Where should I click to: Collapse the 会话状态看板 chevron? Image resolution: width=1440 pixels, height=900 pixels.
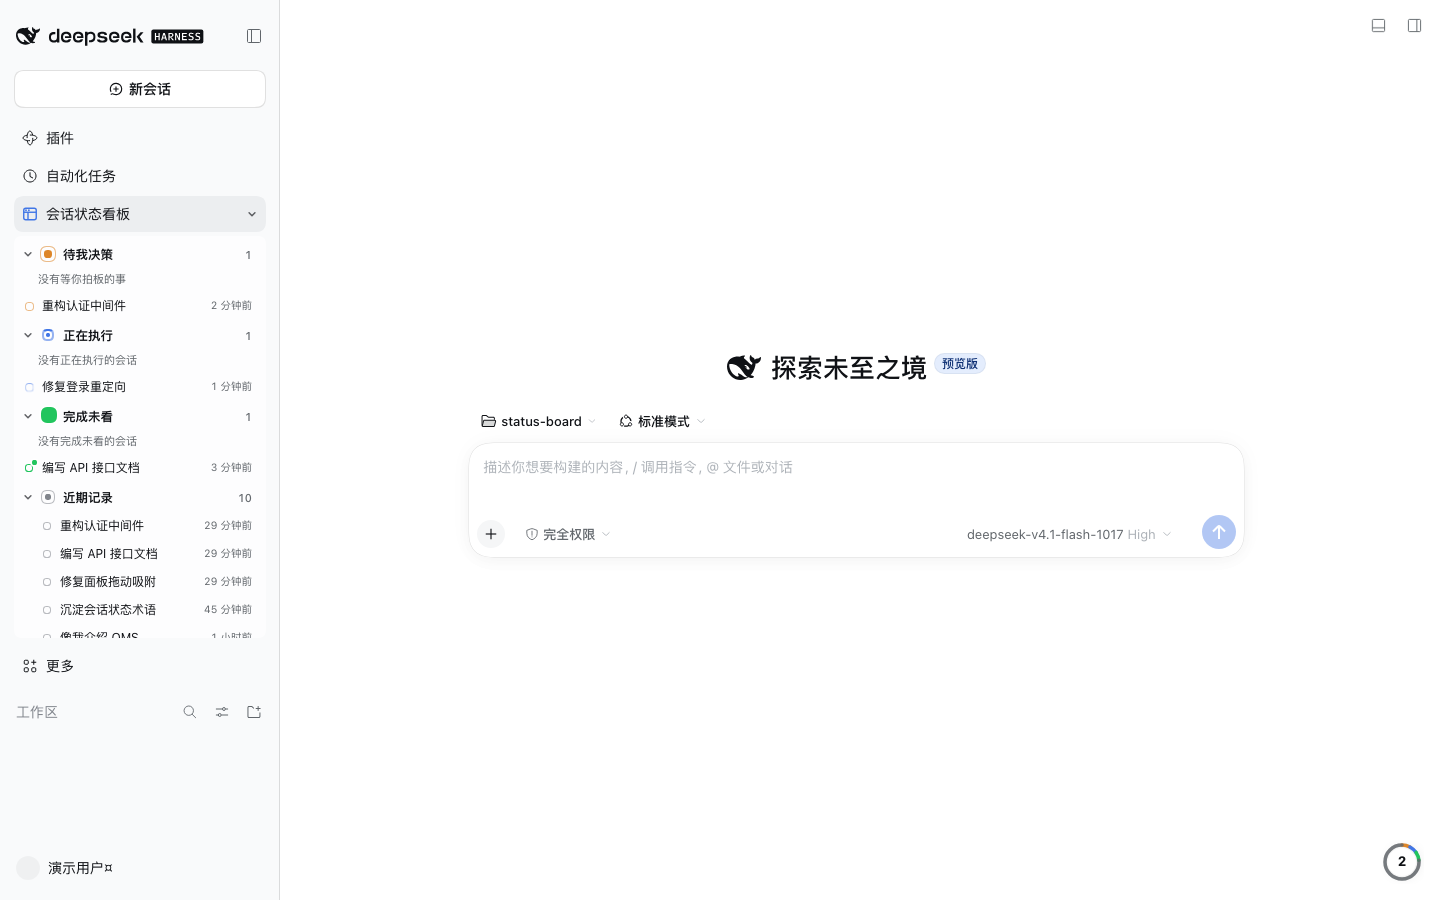pyautogui.click(x=252, y=214)
